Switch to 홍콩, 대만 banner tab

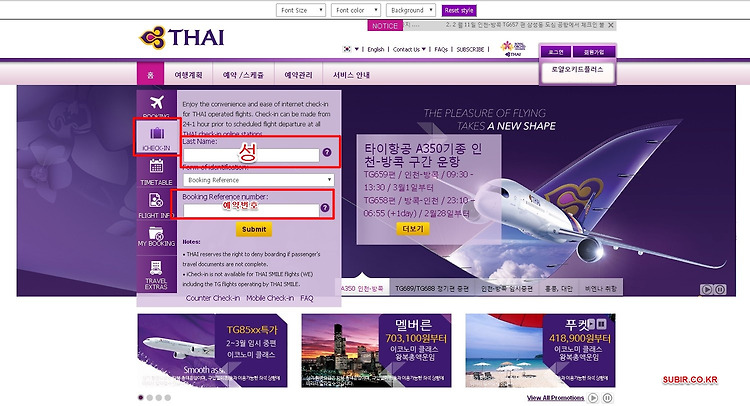(559, 288)
